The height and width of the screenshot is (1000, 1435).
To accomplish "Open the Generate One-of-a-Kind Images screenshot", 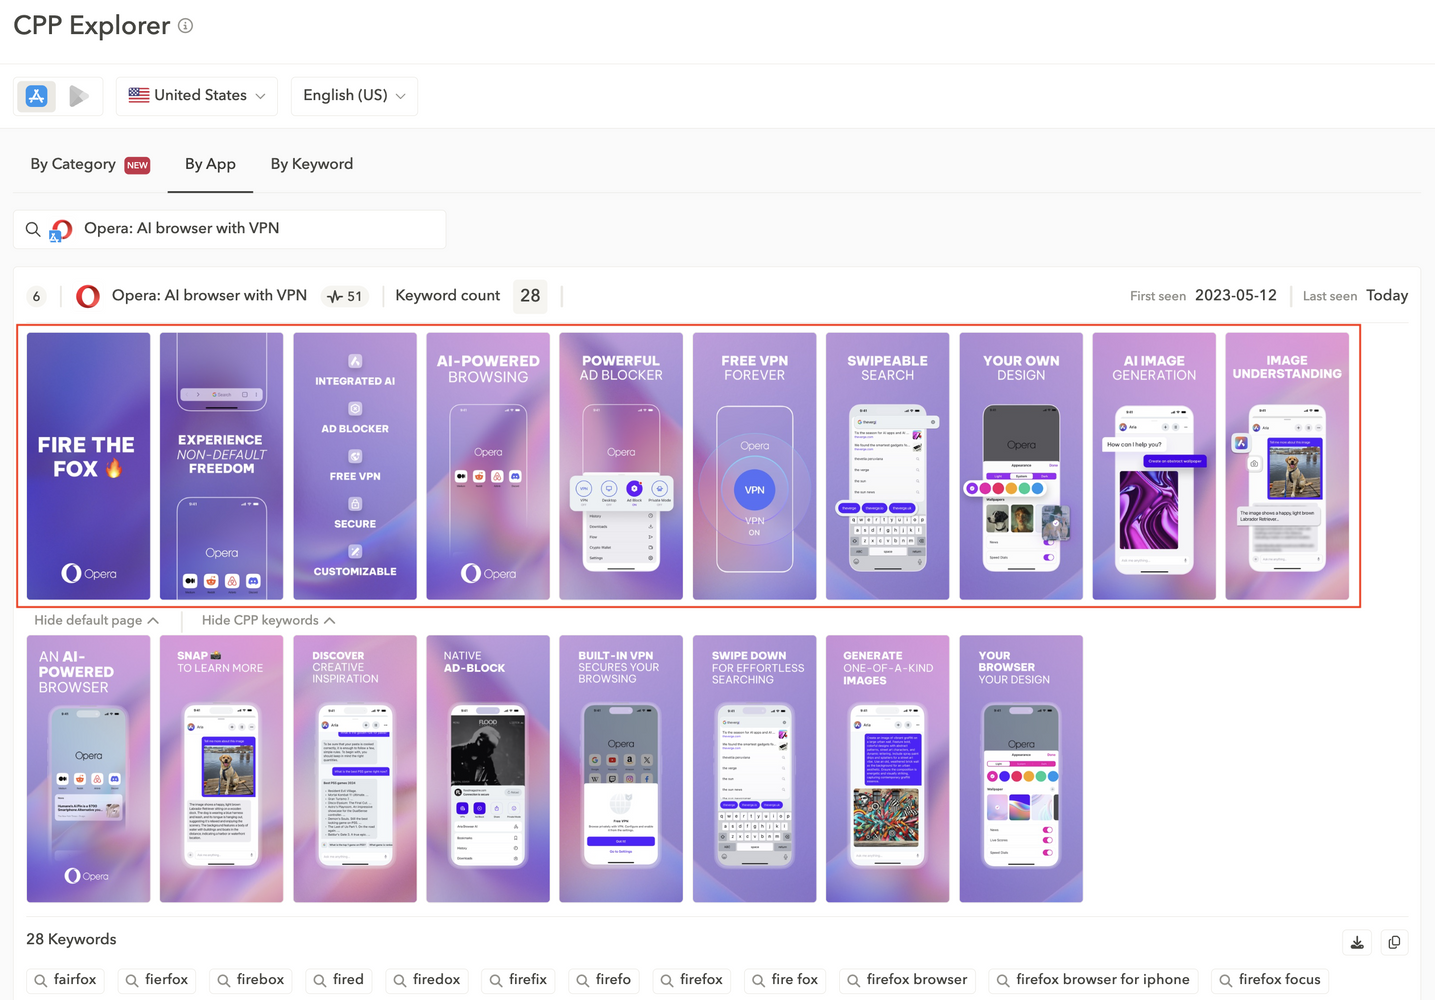I will [x=888, y=769].
